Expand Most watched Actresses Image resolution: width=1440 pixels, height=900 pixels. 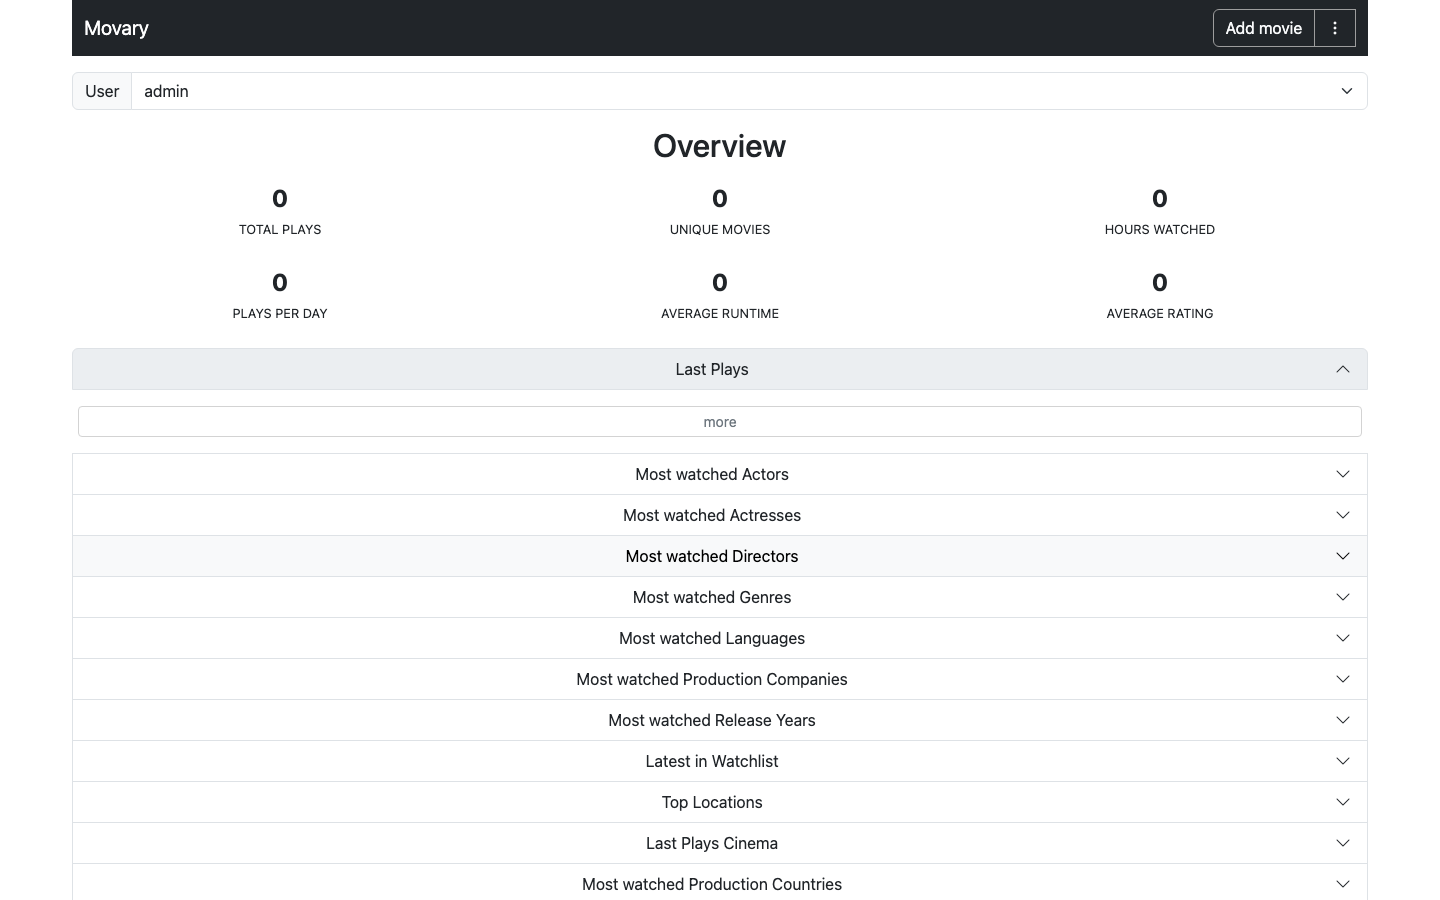tap(720, 515)
